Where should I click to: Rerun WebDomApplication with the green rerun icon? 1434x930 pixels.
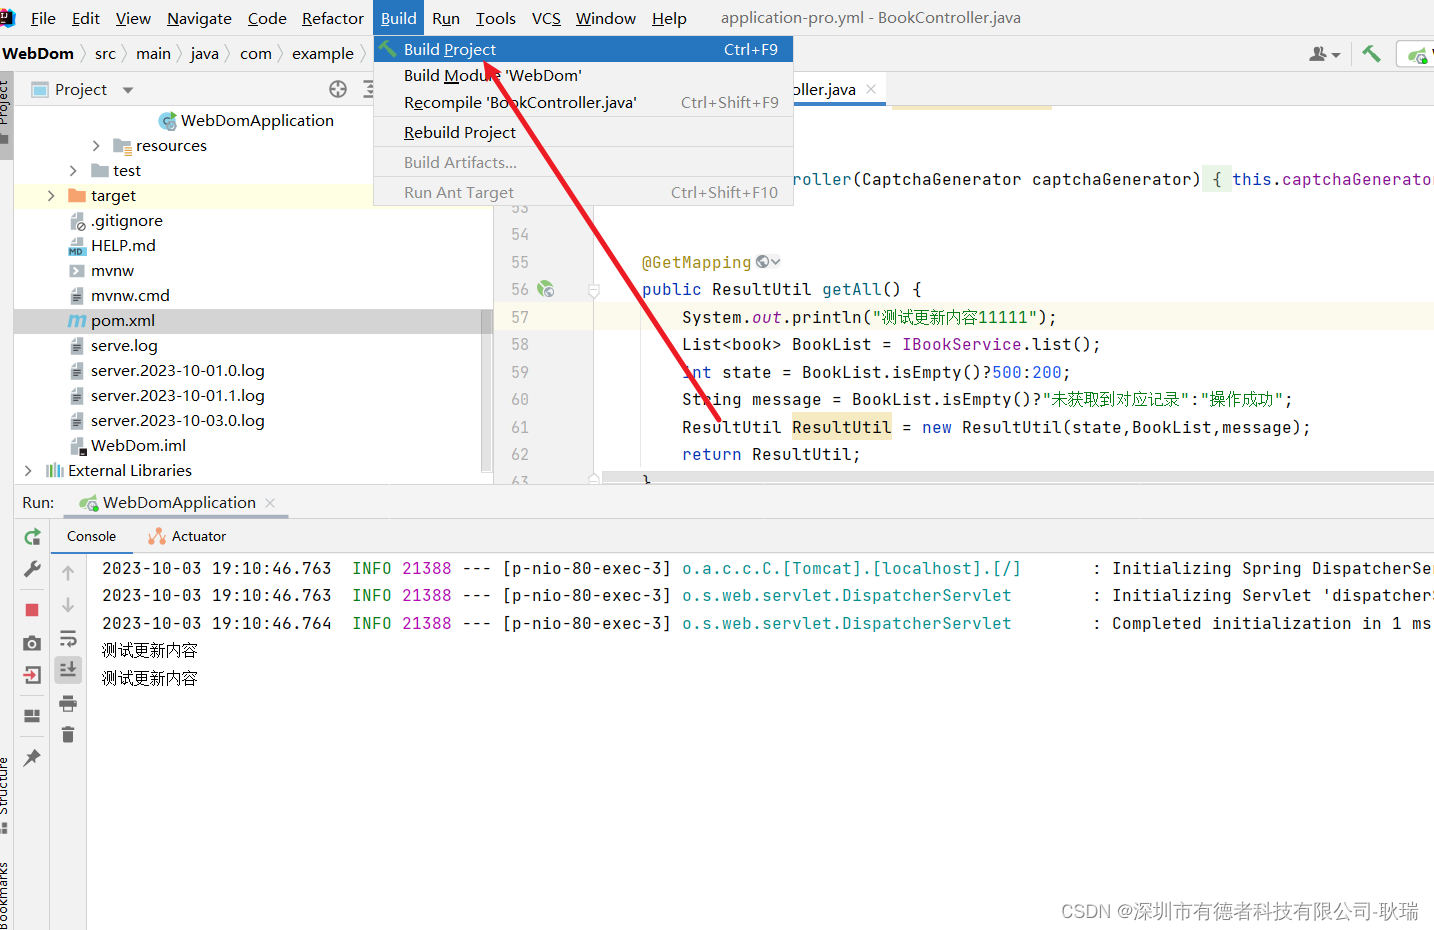click(32, 537)
